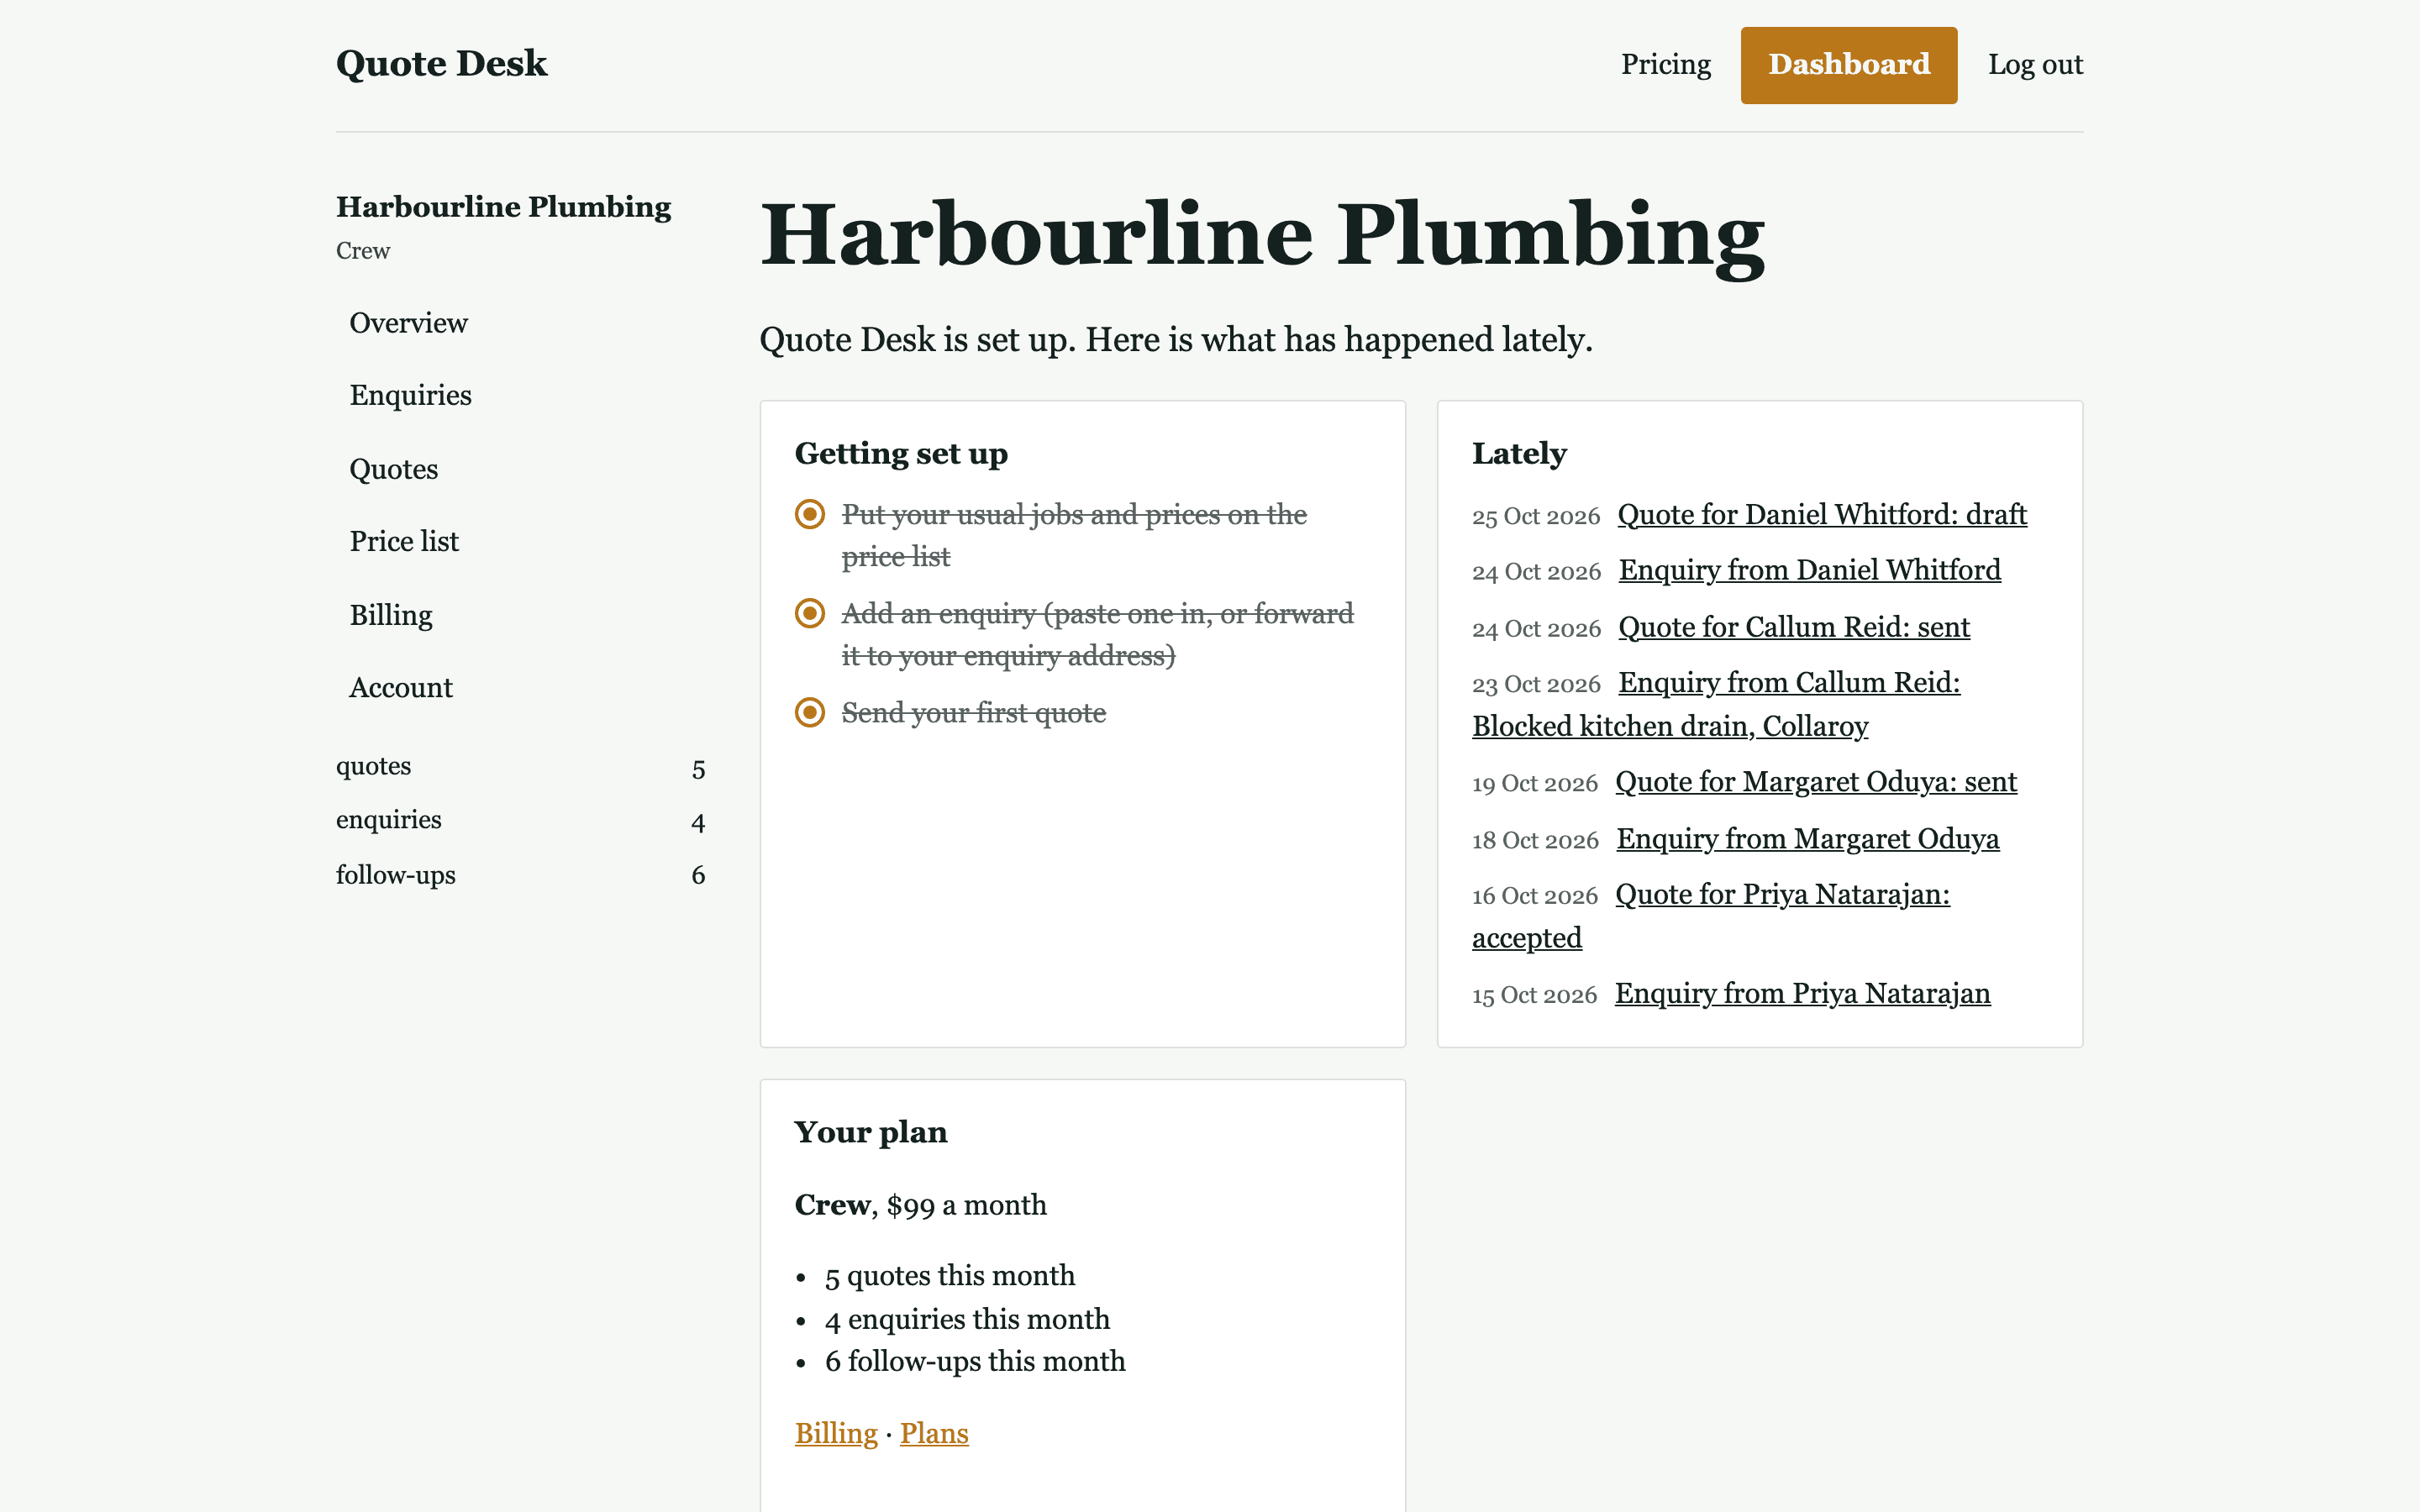The height and width of the screenshot is (1512, 2420).
Task: Click the completed radio beside Add an enquiry
Action: coord(810,613)
